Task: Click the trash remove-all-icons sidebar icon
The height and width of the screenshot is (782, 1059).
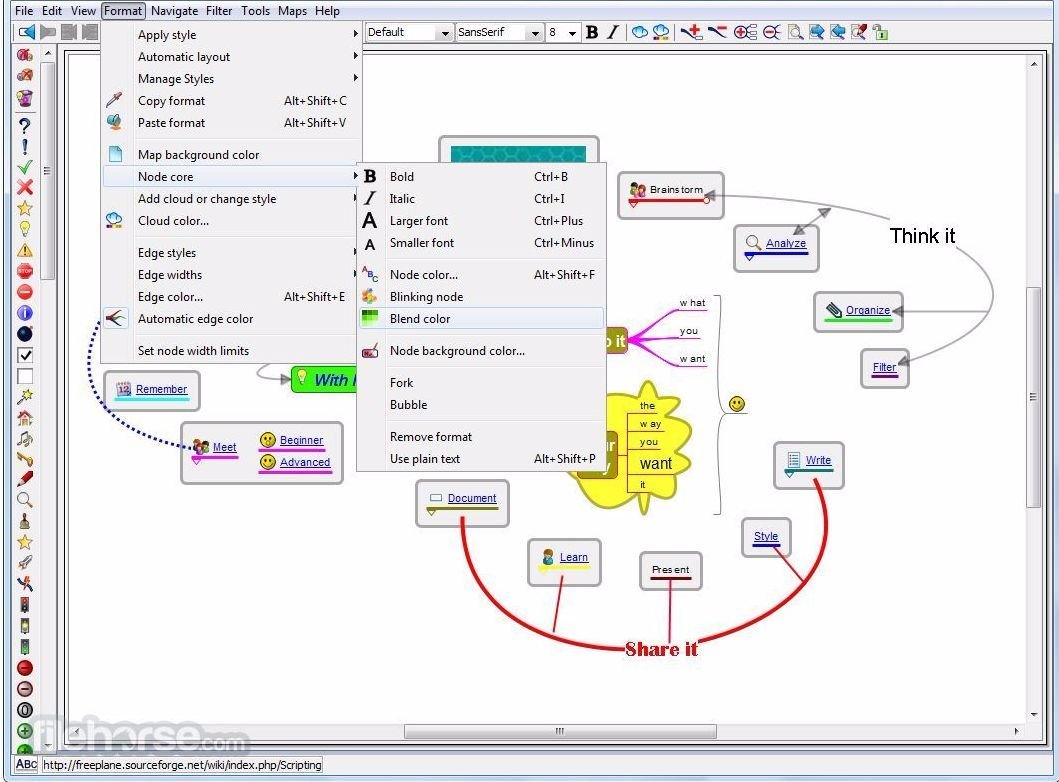Action: (24, 98)
